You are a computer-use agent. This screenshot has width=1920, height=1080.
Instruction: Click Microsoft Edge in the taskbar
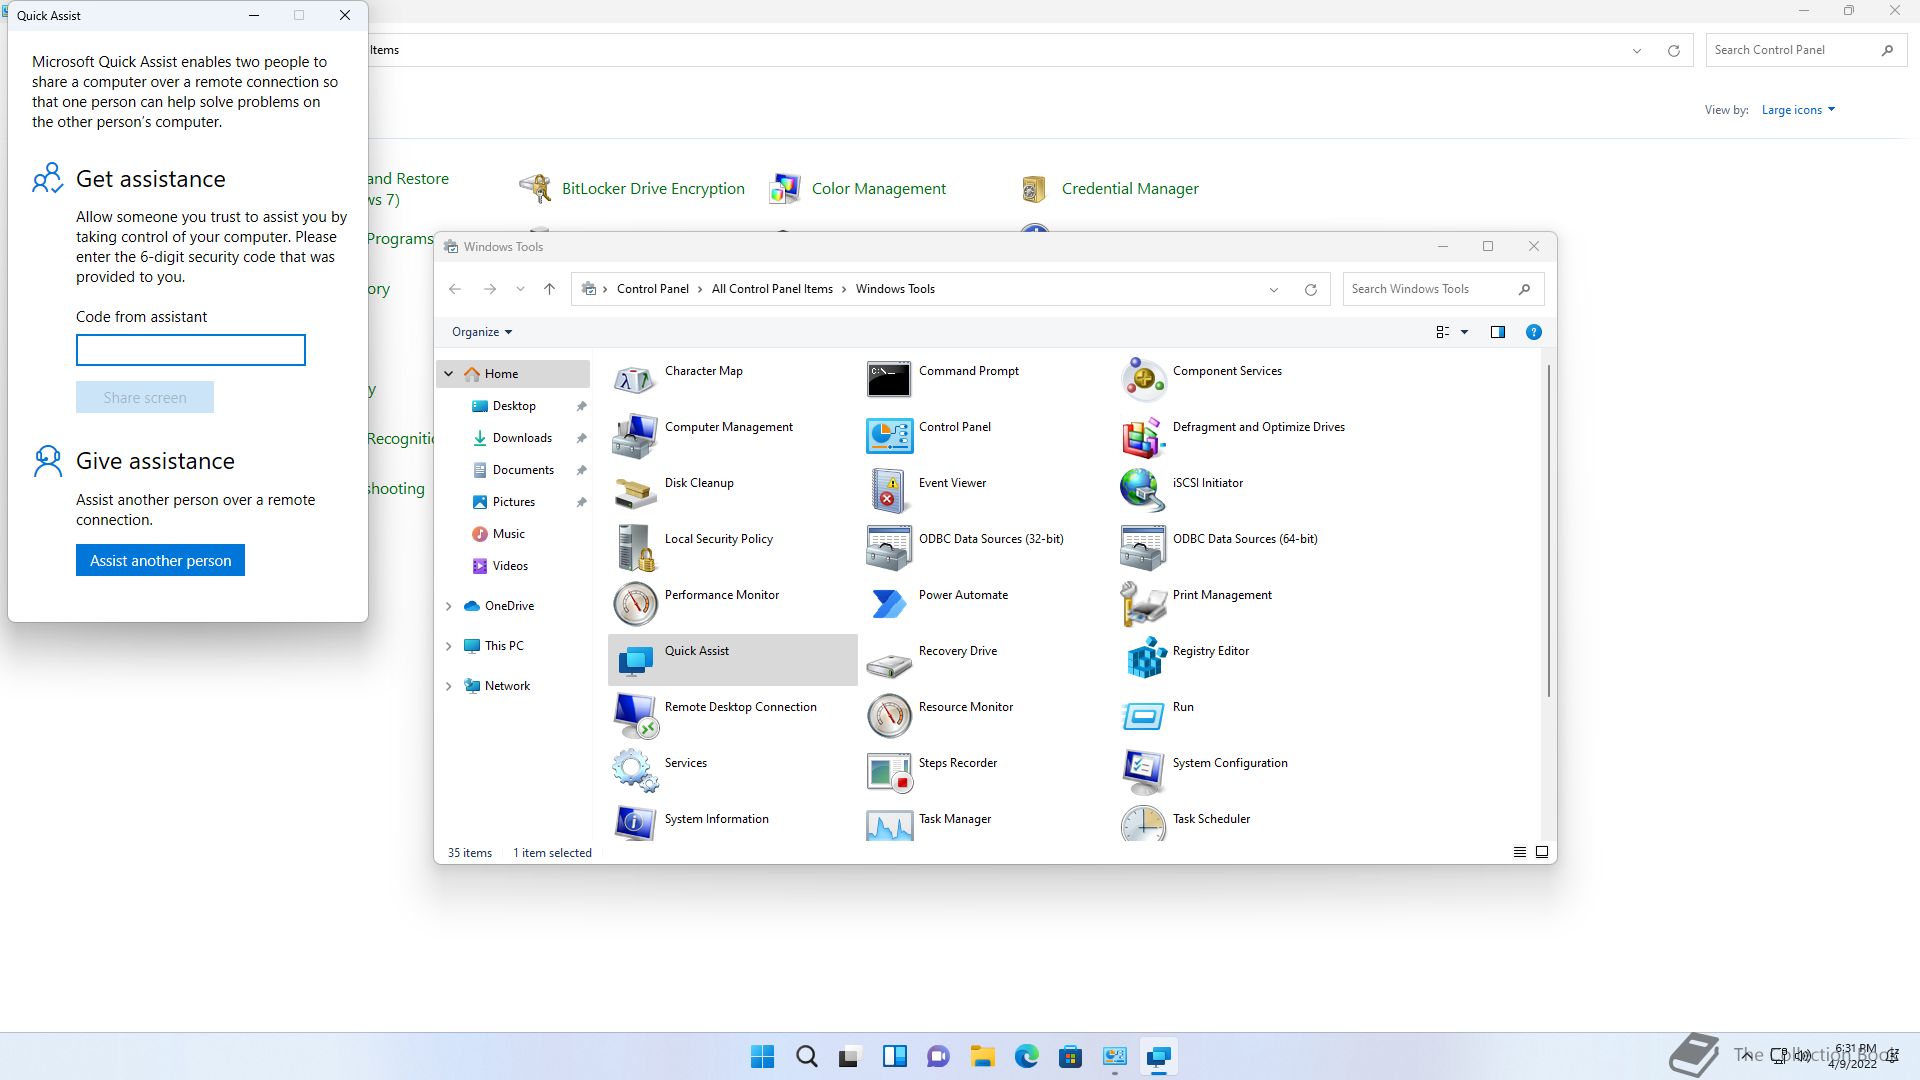(x=1026, y=1057)
